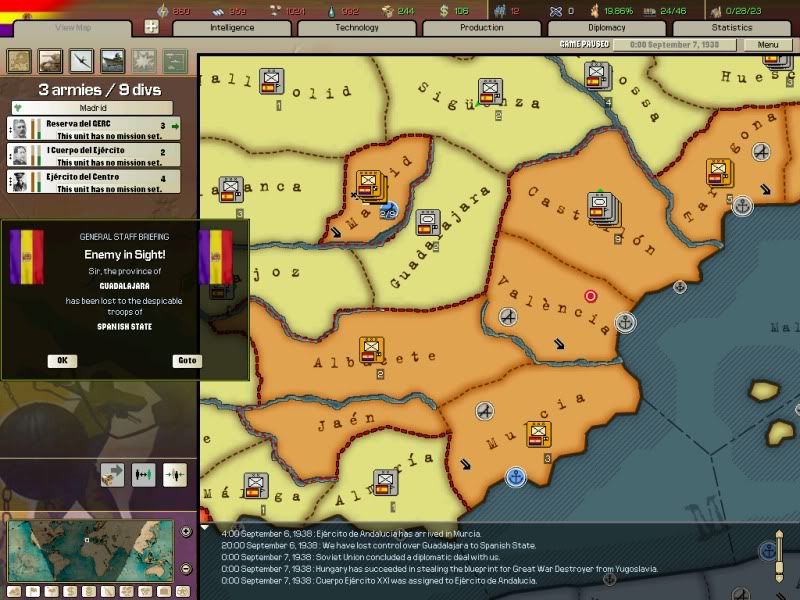This screenshot has height=600, width=800.
Task: Zoom out with the minimap minus button
Action: pos(186,568)
